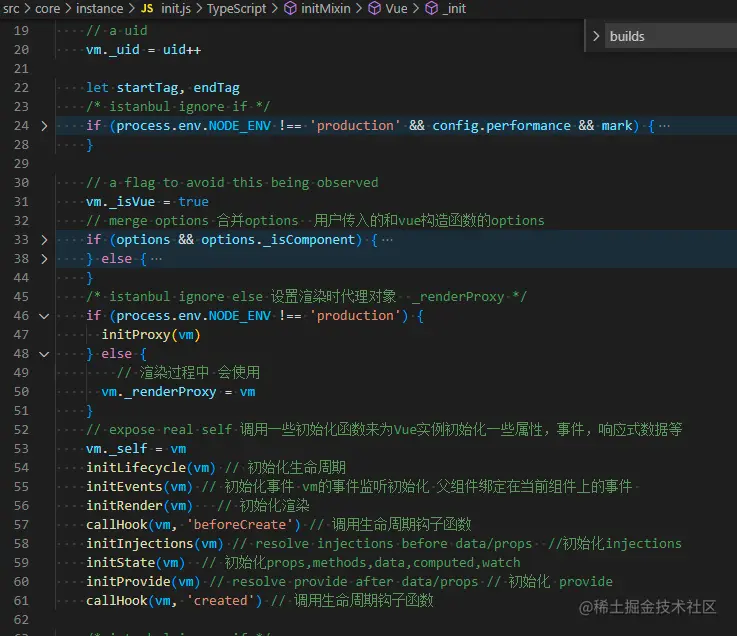Viewport: 737px width, 636px height.
Task: Collapse the if block at line 46
Action: coord(44,316)
